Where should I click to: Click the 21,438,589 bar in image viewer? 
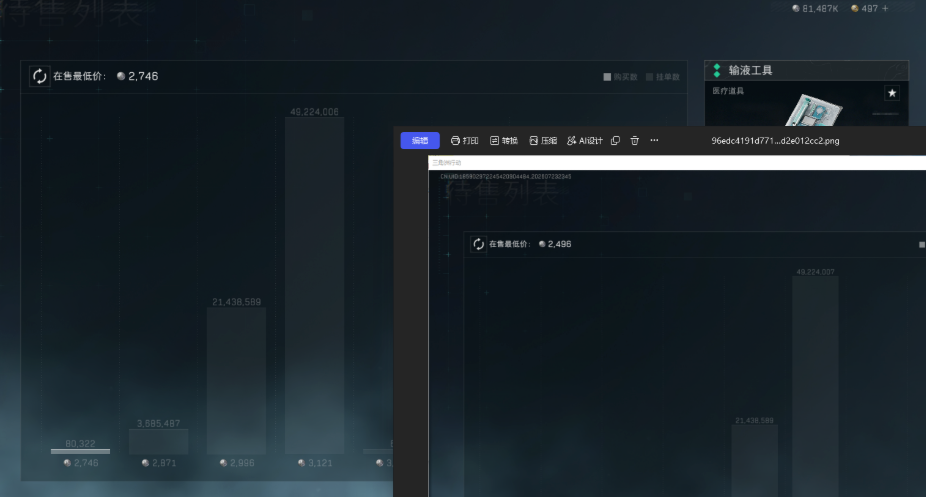pyautogui.click(x=754, y=460)
